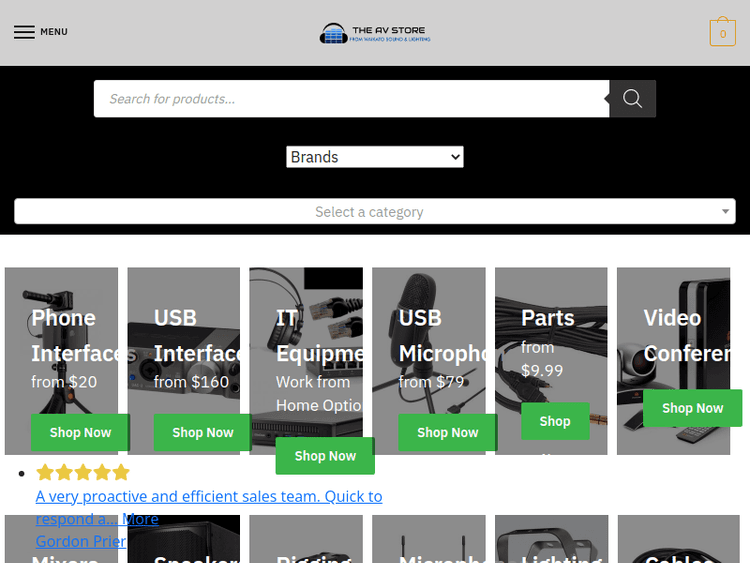Open the shopping cart icon

coord(722,33)
